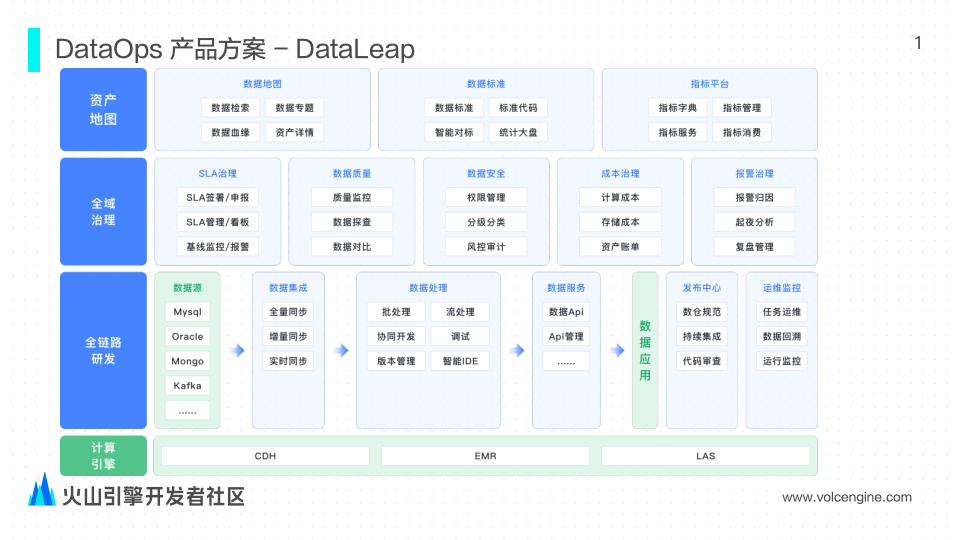Select the Kafka data source
Screen dimensions: 960x540
tap(187, 386)
